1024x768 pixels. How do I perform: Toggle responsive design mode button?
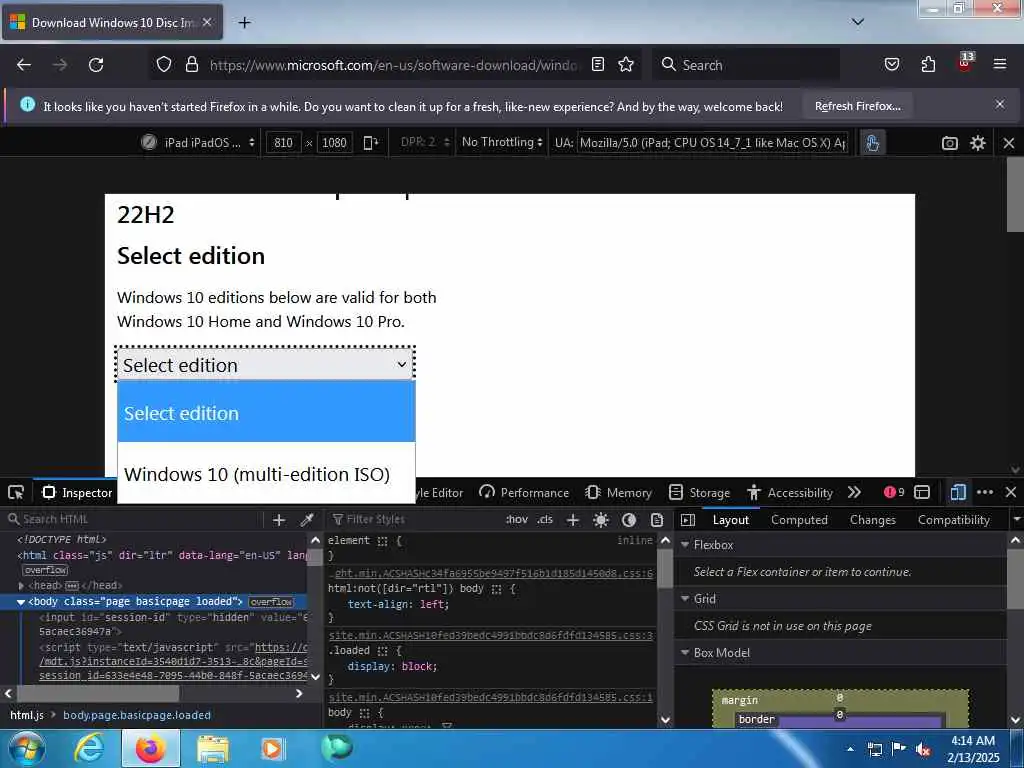(957, 492)
